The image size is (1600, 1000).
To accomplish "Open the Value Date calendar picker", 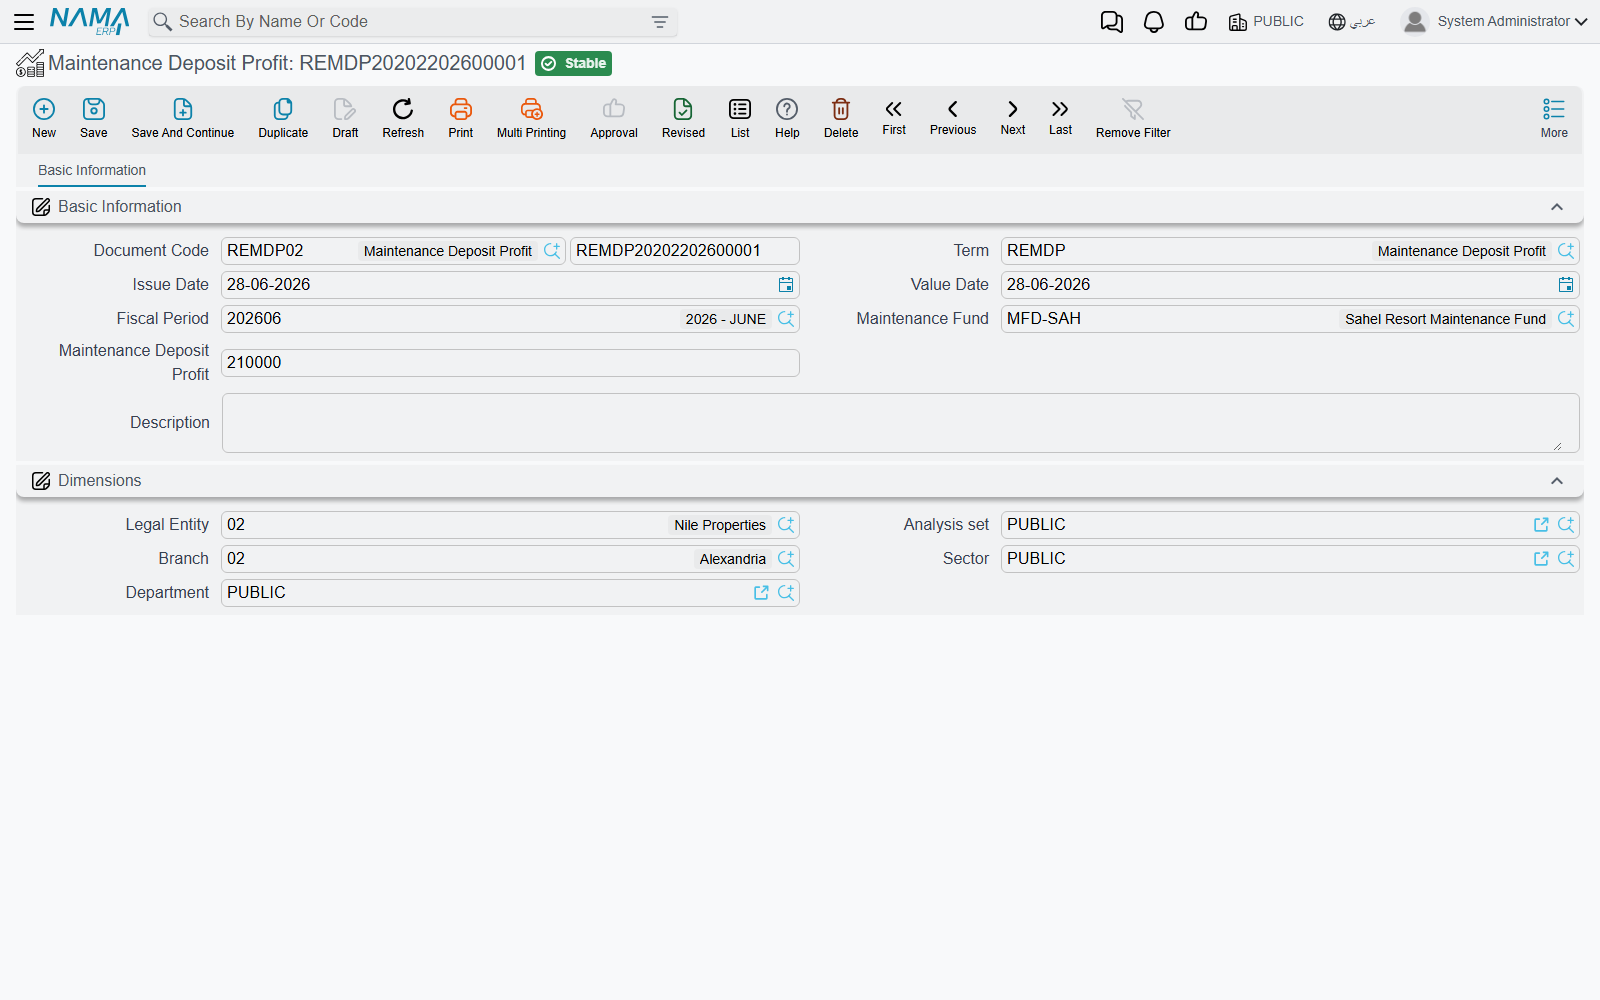I will point(1566,285).
